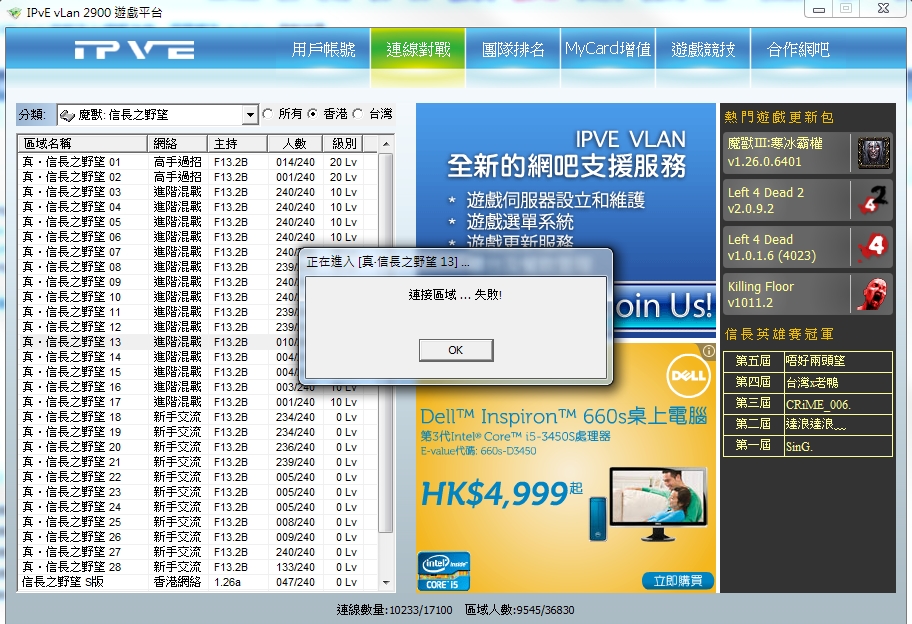Click the Dell computer product image
Image resolution: width=912 pixels, height=624 pixels.
click(650, 504)
